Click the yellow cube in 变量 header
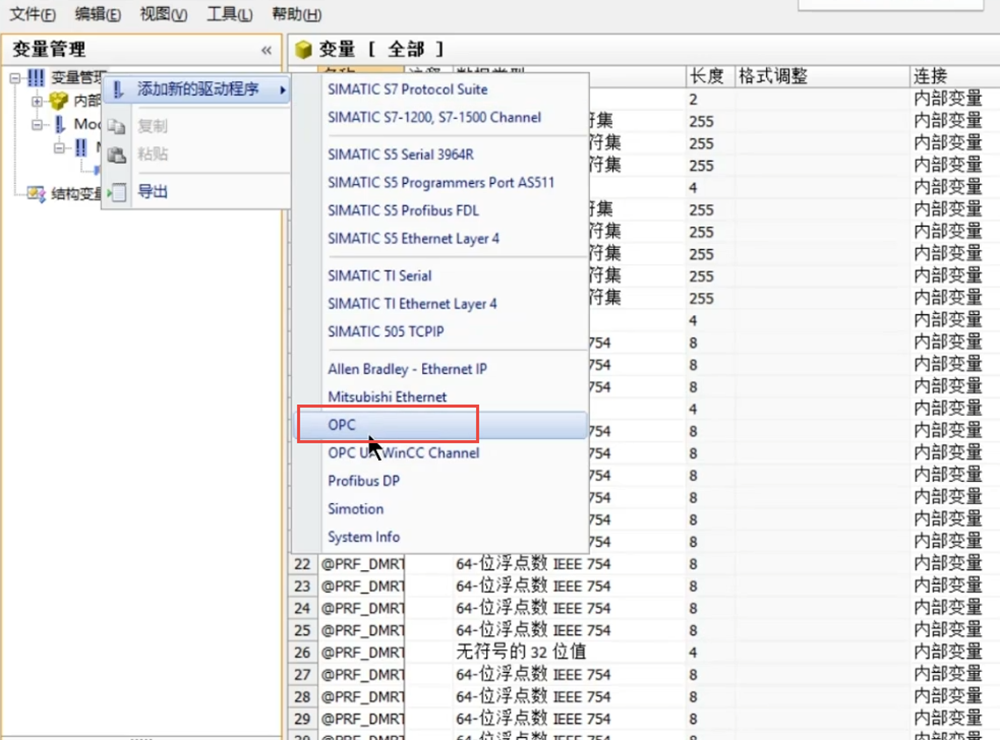This screenshot has height=740, width=1000. [304, 50]
